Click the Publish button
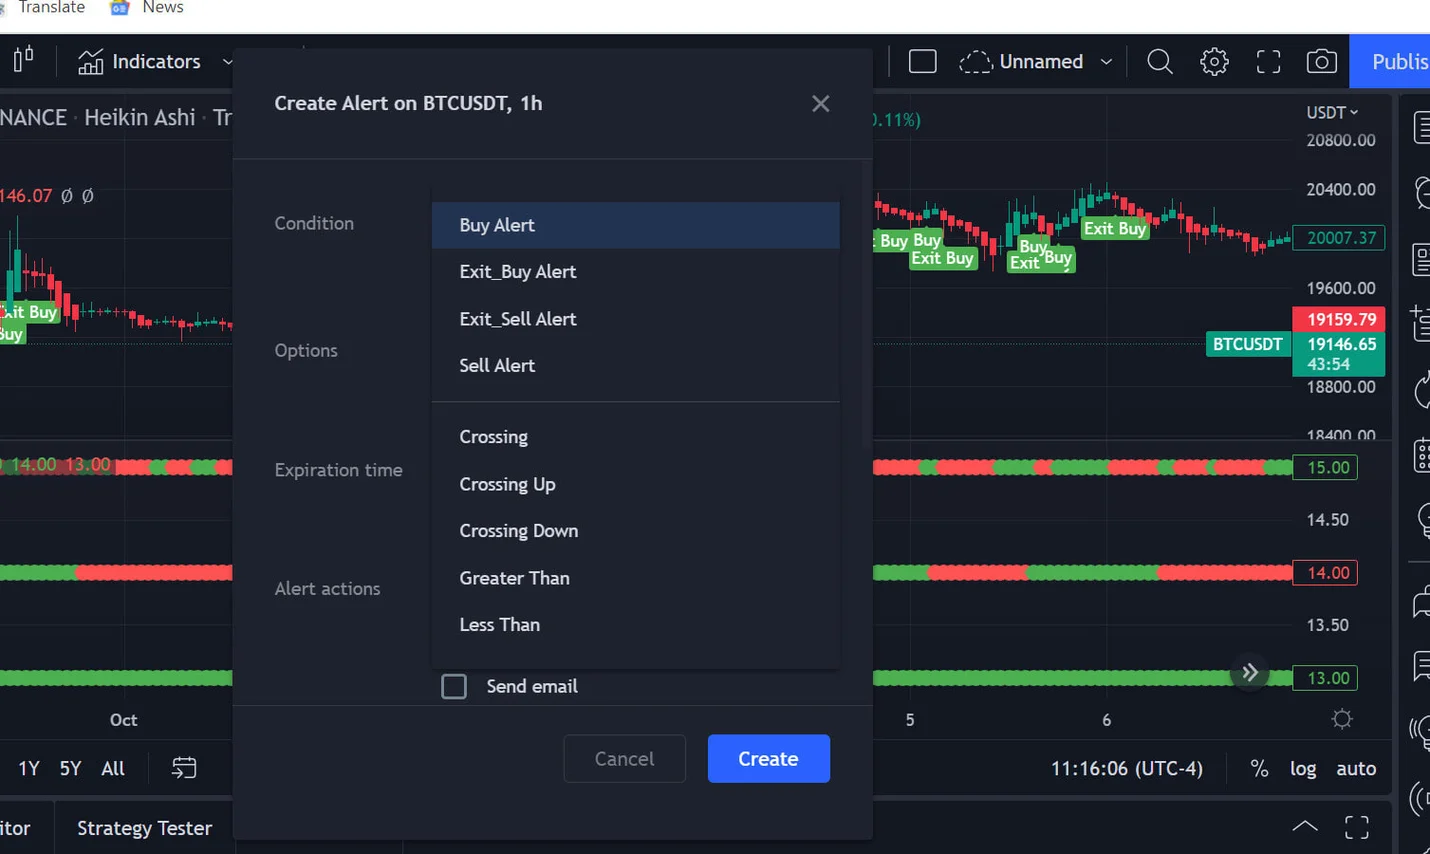 pyautogui.click(x=1390, y=62)
